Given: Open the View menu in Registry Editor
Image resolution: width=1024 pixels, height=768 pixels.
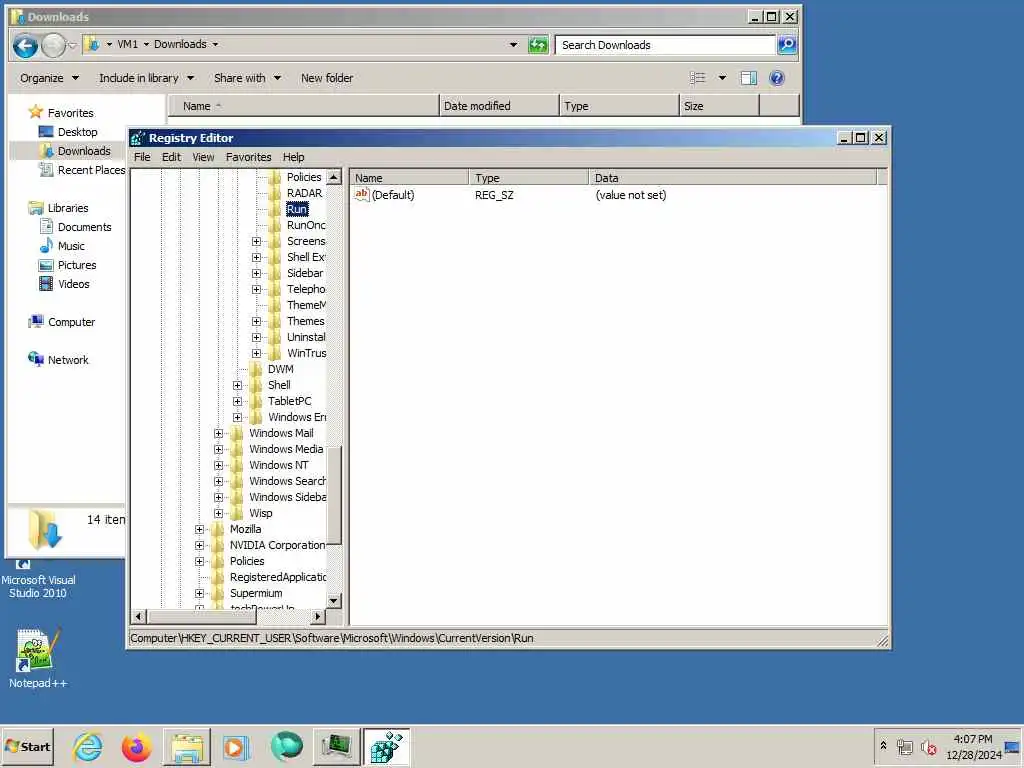Looking at the screenshot, I should [x=203, y=157].
